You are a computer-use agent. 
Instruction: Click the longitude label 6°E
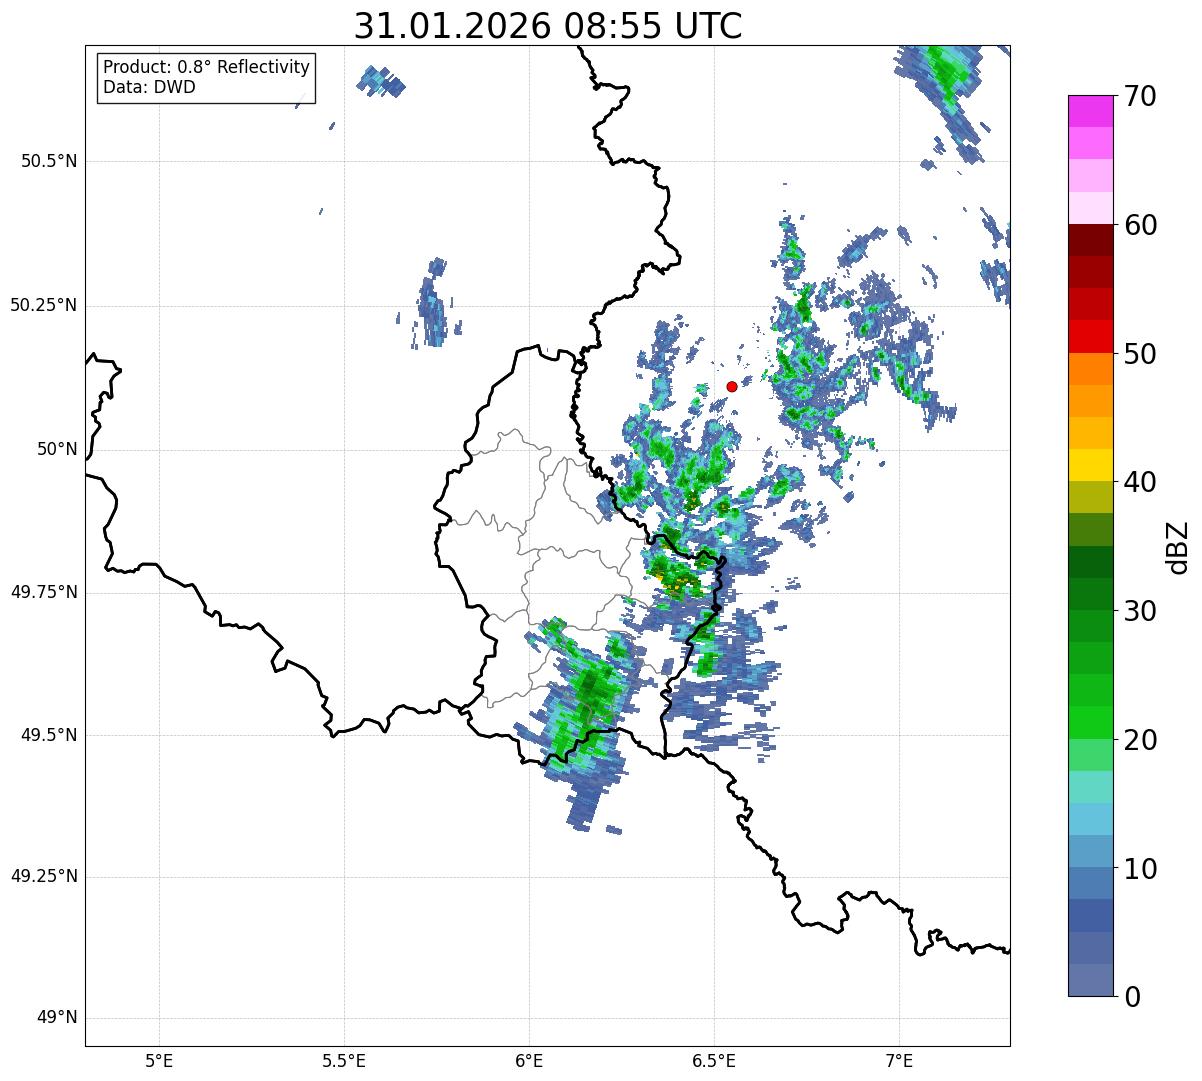pyautogui.click(x=529, y=1061)
